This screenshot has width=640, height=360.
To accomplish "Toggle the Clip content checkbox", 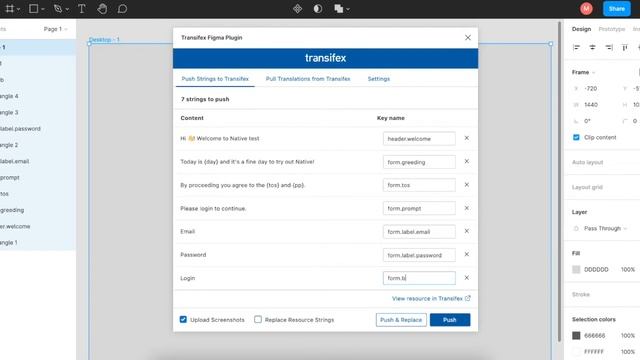I will 576,137.
